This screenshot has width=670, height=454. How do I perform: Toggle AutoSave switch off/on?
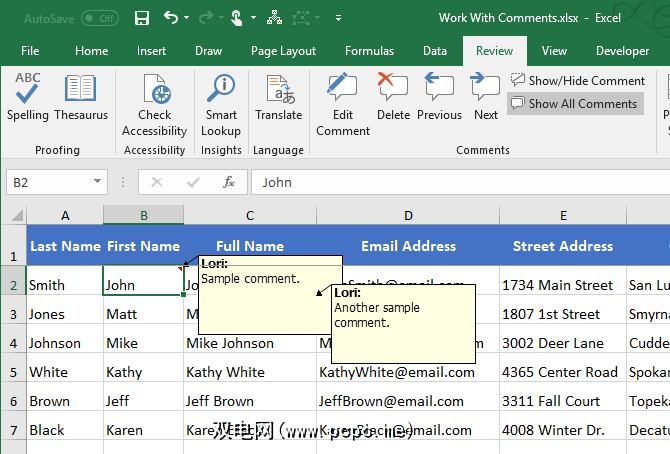click(99, 18)
